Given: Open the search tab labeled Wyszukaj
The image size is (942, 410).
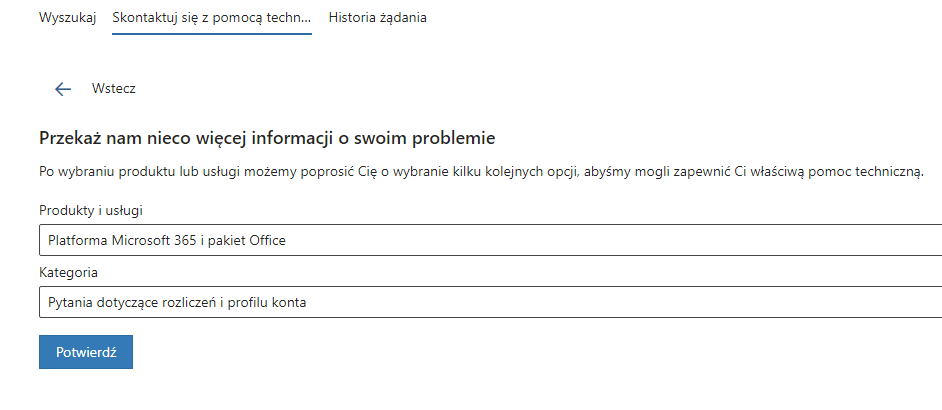Looking at the screenshot, I should [x=68, y=17].
